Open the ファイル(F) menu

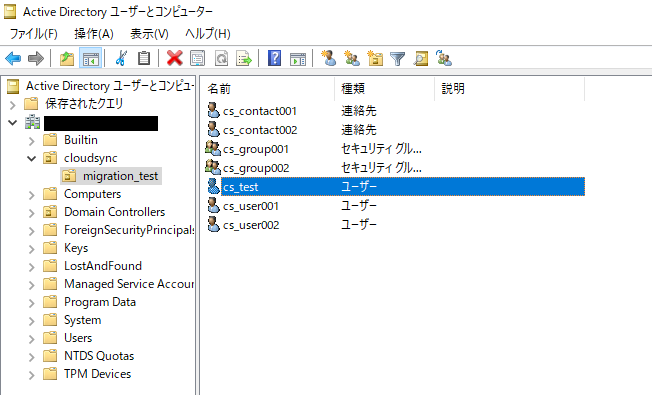coord(34,34)
